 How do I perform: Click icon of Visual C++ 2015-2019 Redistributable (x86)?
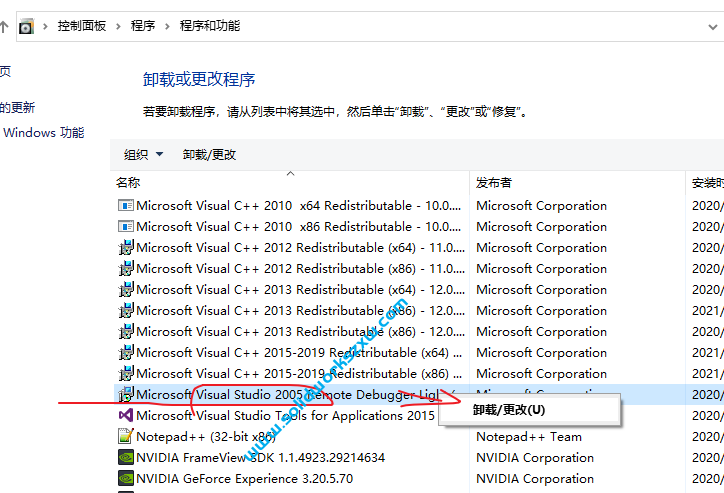click(126, 373)
